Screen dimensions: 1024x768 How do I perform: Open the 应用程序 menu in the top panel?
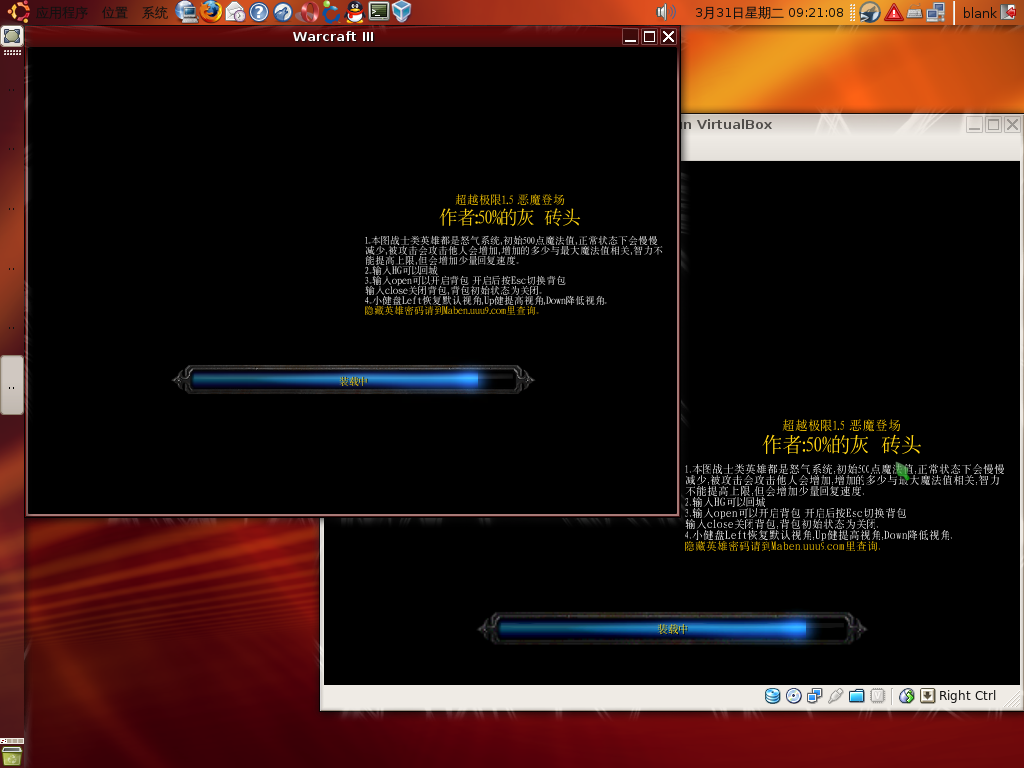click(x=61, y=12)
